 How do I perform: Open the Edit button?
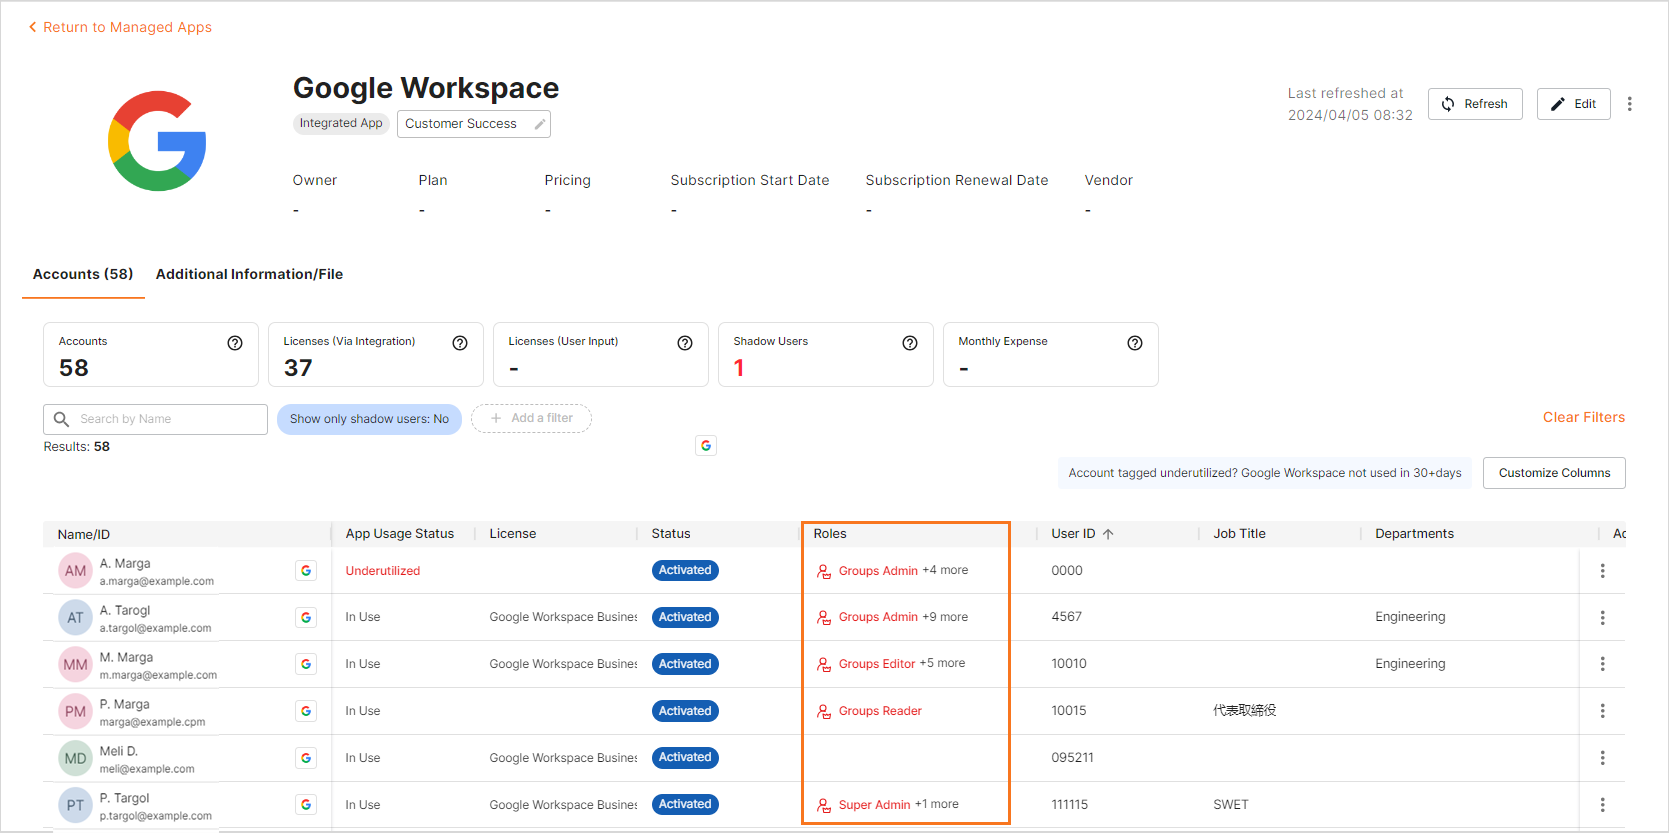point(1573,104)
